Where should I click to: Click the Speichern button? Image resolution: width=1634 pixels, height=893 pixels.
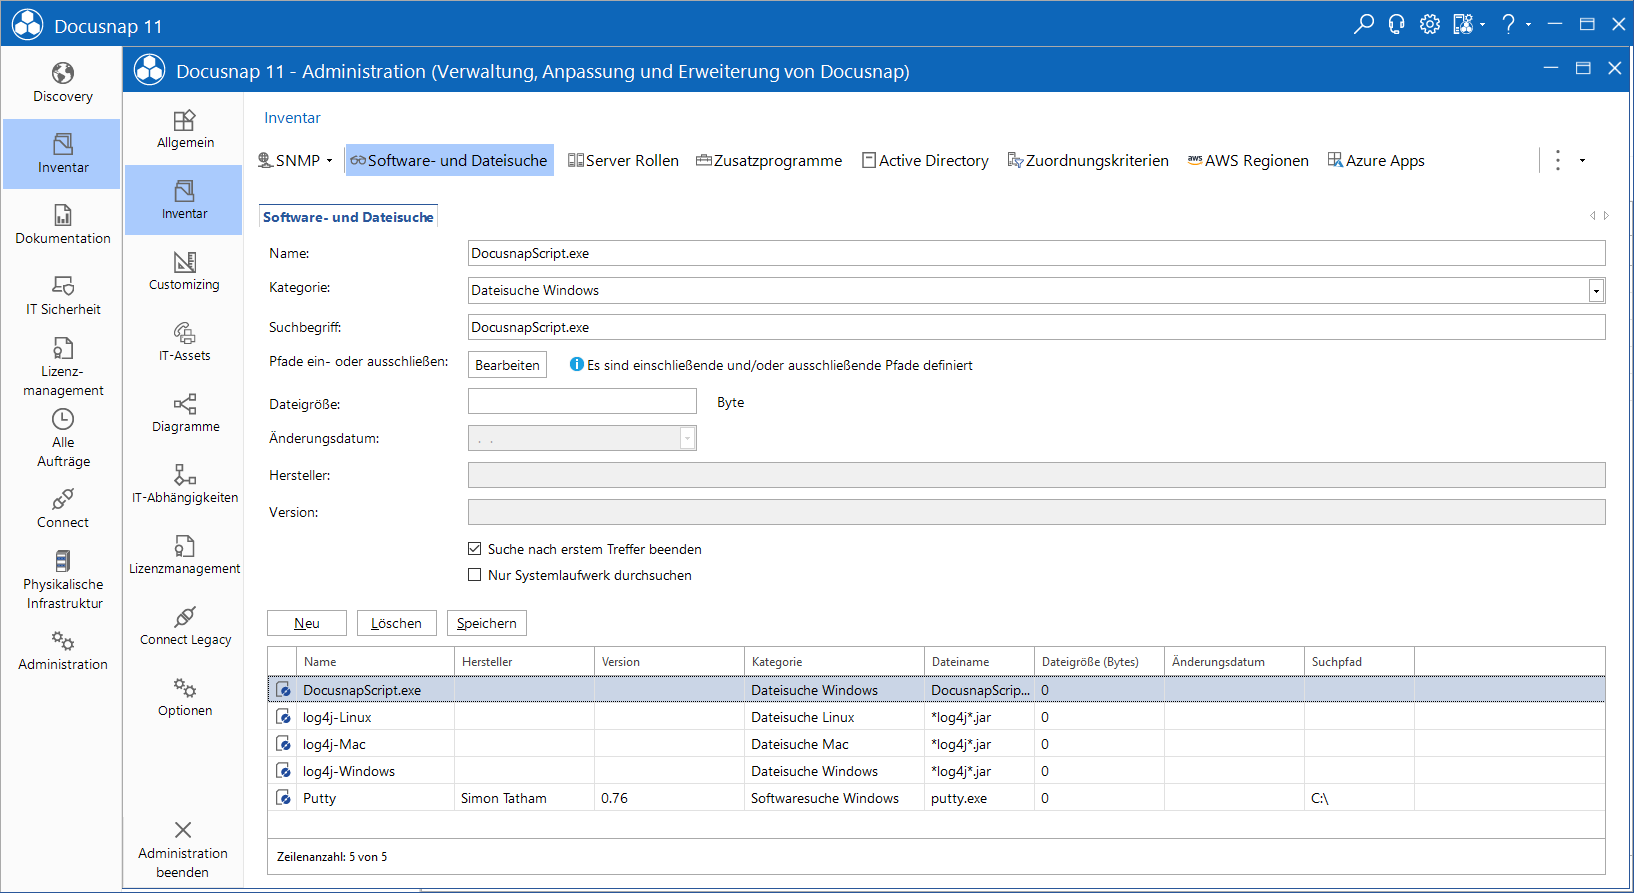click(x=487, y=623)
